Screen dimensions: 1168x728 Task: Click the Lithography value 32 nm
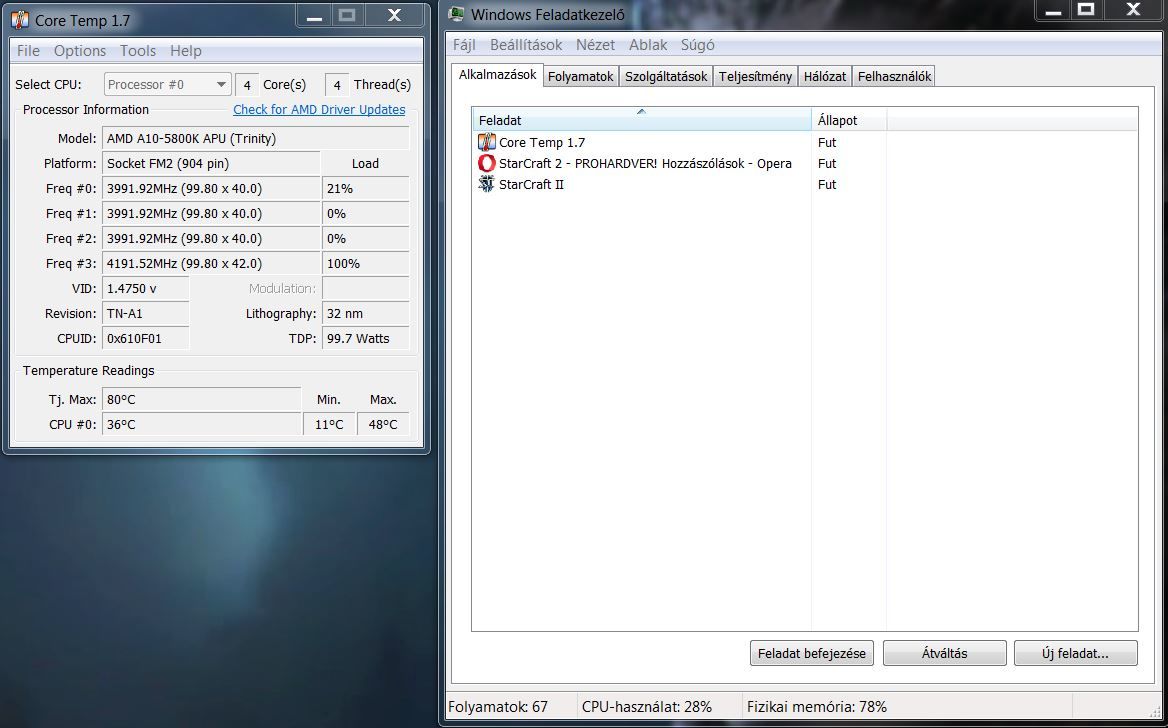[366, 314]
